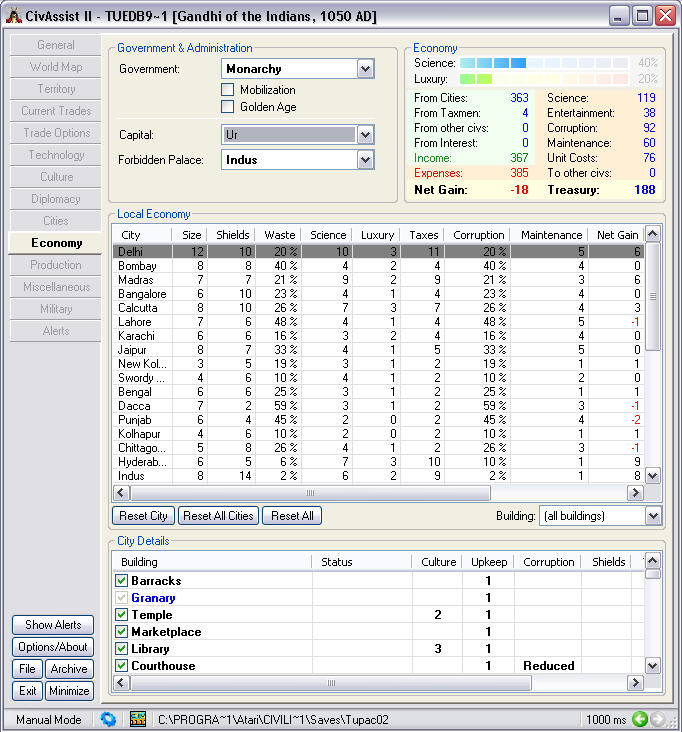This screenshot has height=732, width=682.
Task: Click the Local Economy horizontal scrollbar thumb
Action: coord(310,493)
